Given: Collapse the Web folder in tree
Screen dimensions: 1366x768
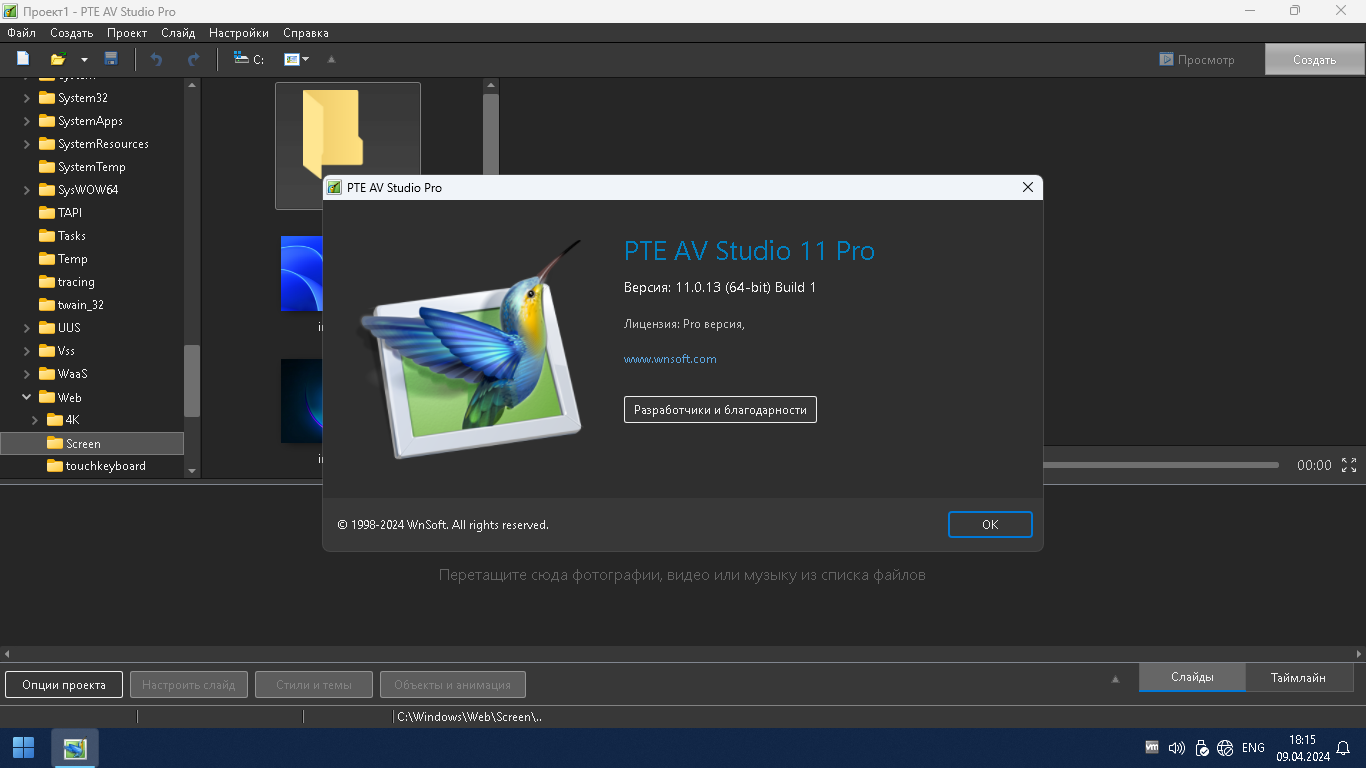Looking at the screenshot, I should coord(27,397).
